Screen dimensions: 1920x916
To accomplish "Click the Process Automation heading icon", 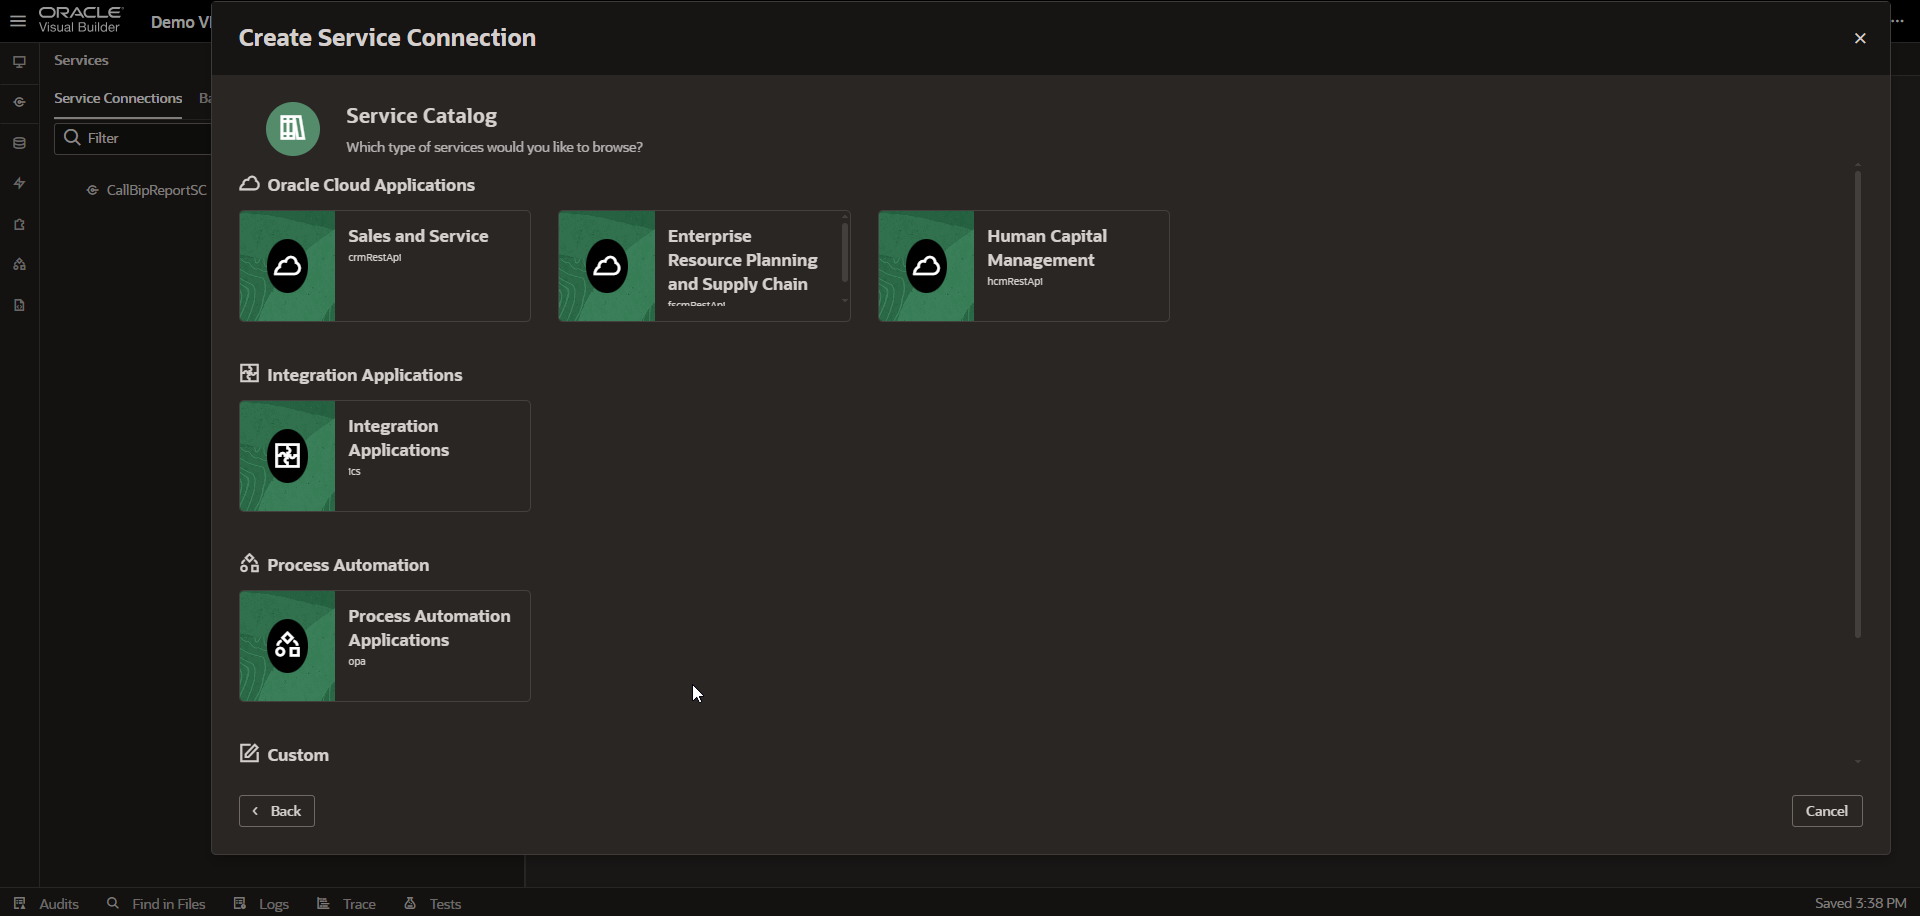I will tap(250, 564).
